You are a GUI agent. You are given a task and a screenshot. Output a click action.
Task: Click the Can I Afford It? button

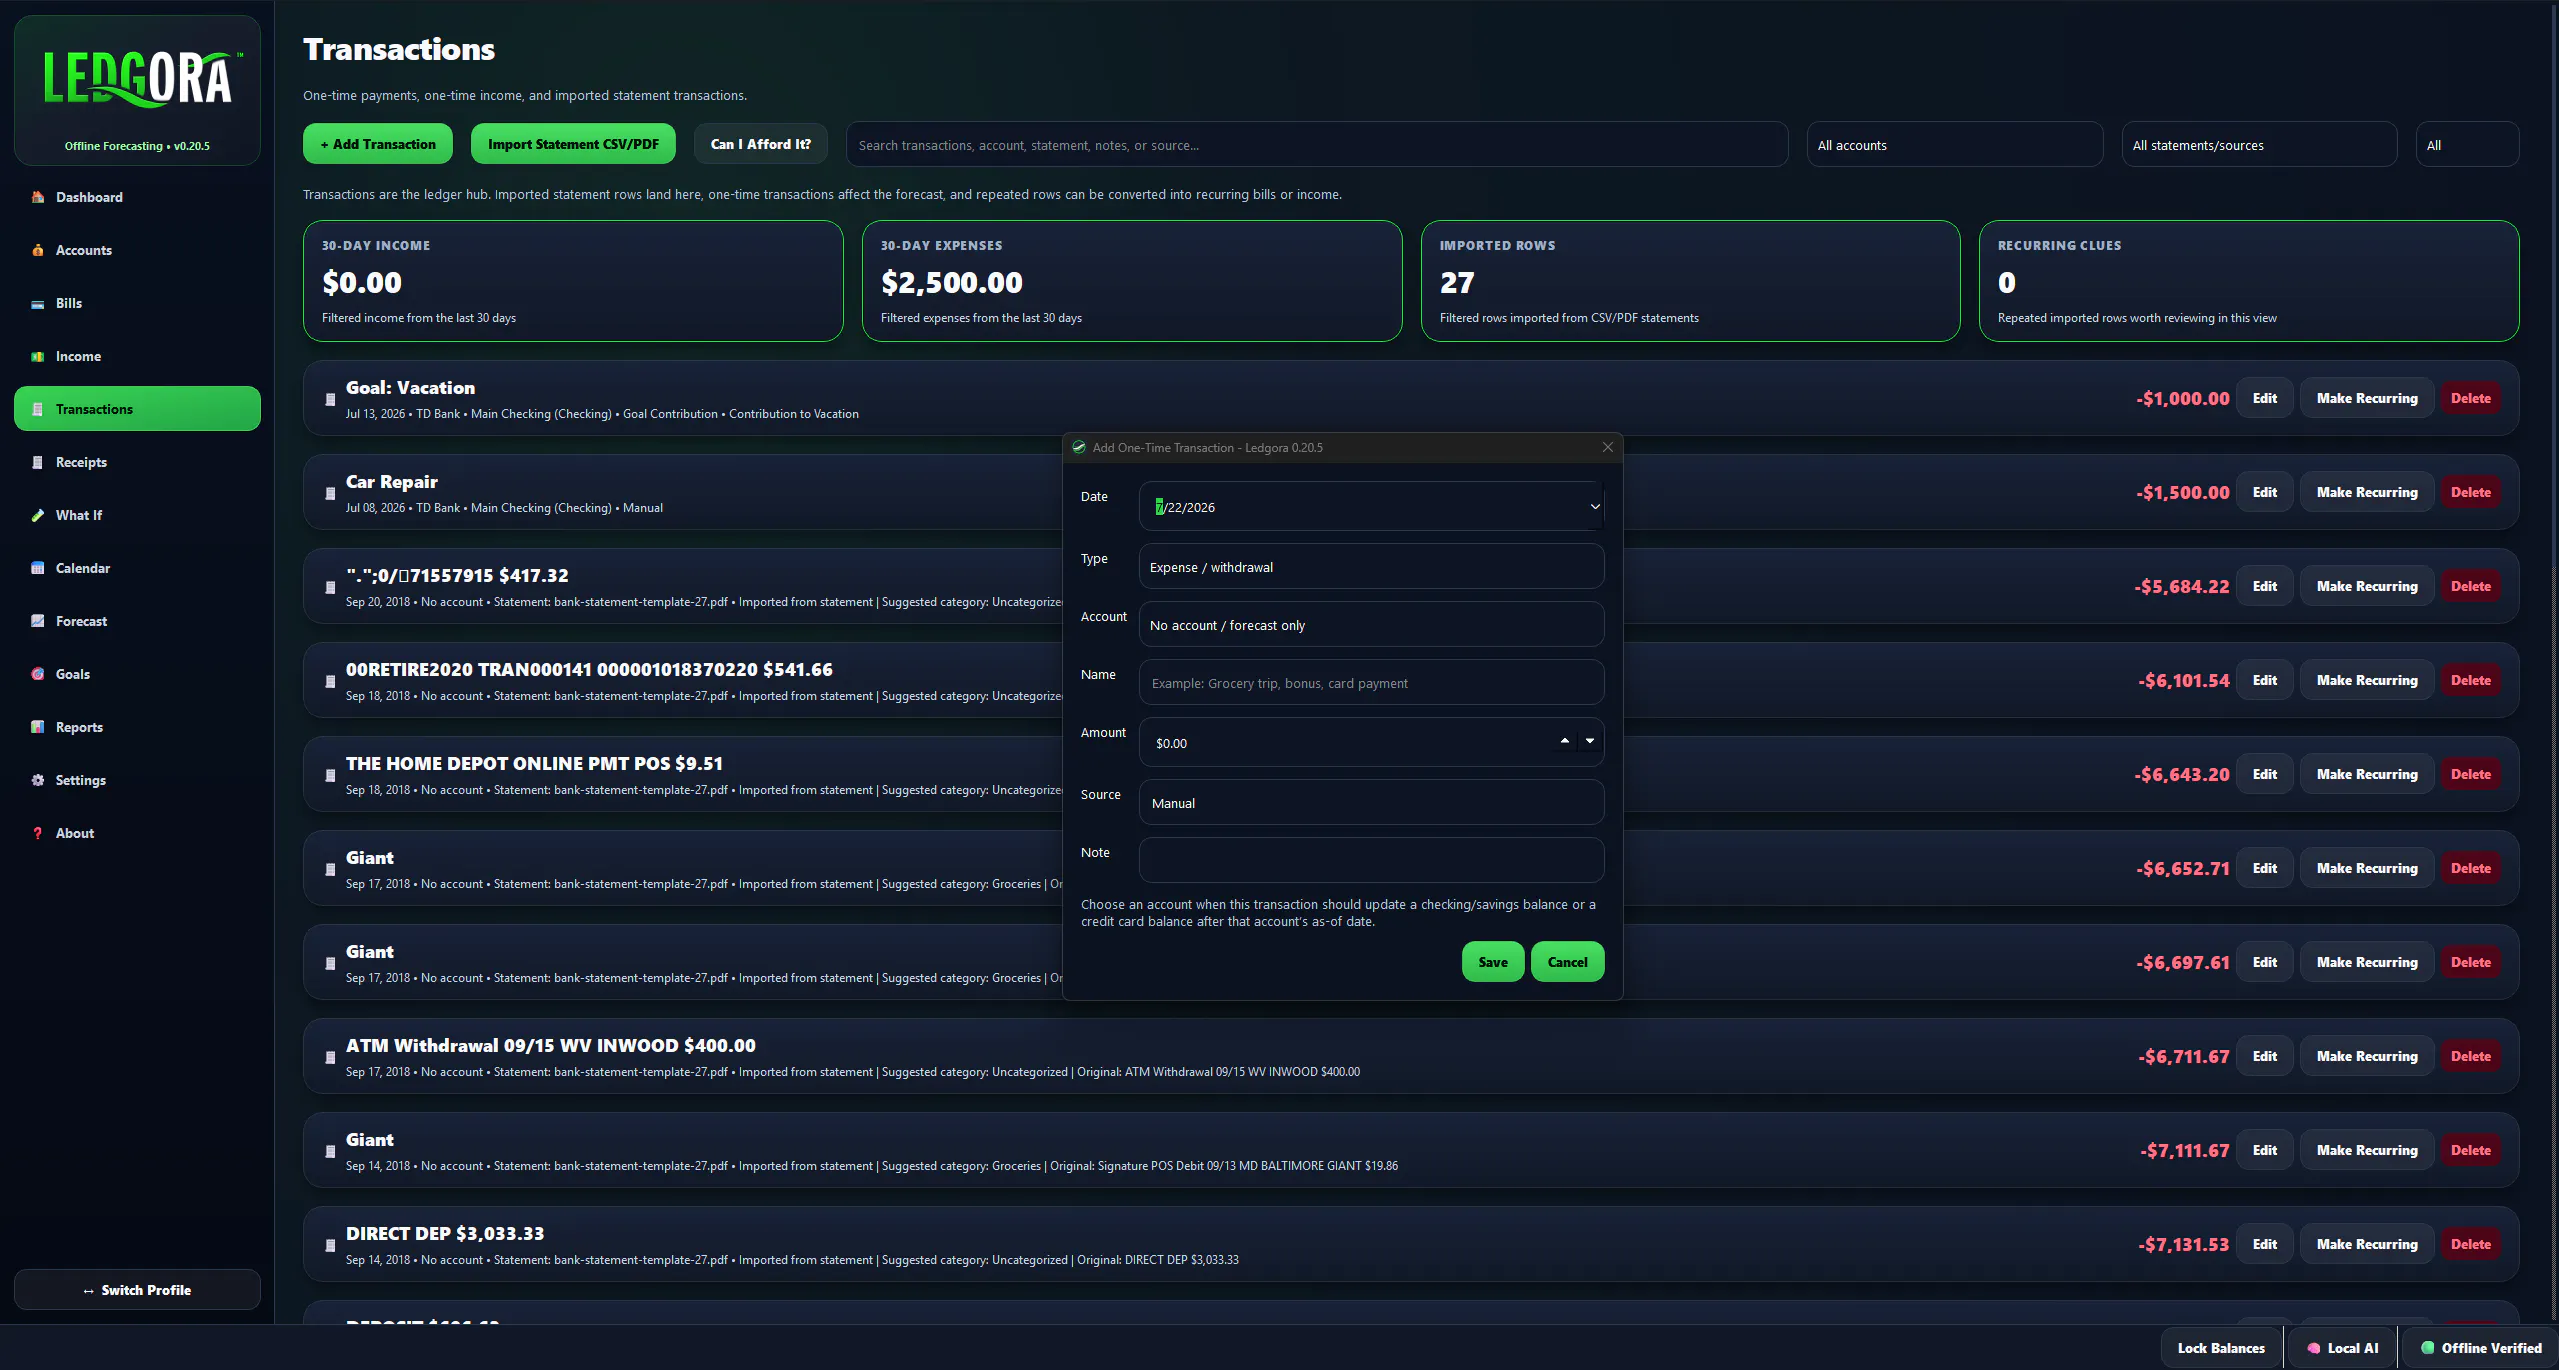tap(760, 144)
